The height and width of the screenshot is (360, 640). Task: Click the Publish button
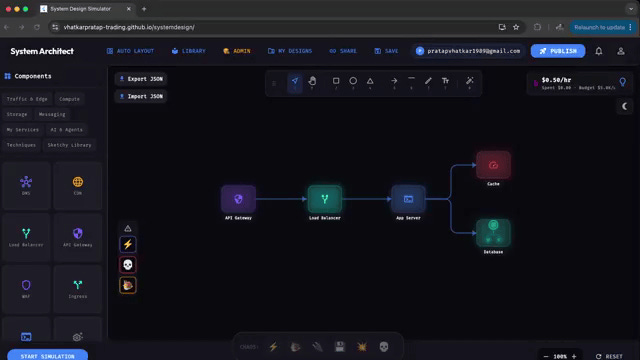[558, 51]
